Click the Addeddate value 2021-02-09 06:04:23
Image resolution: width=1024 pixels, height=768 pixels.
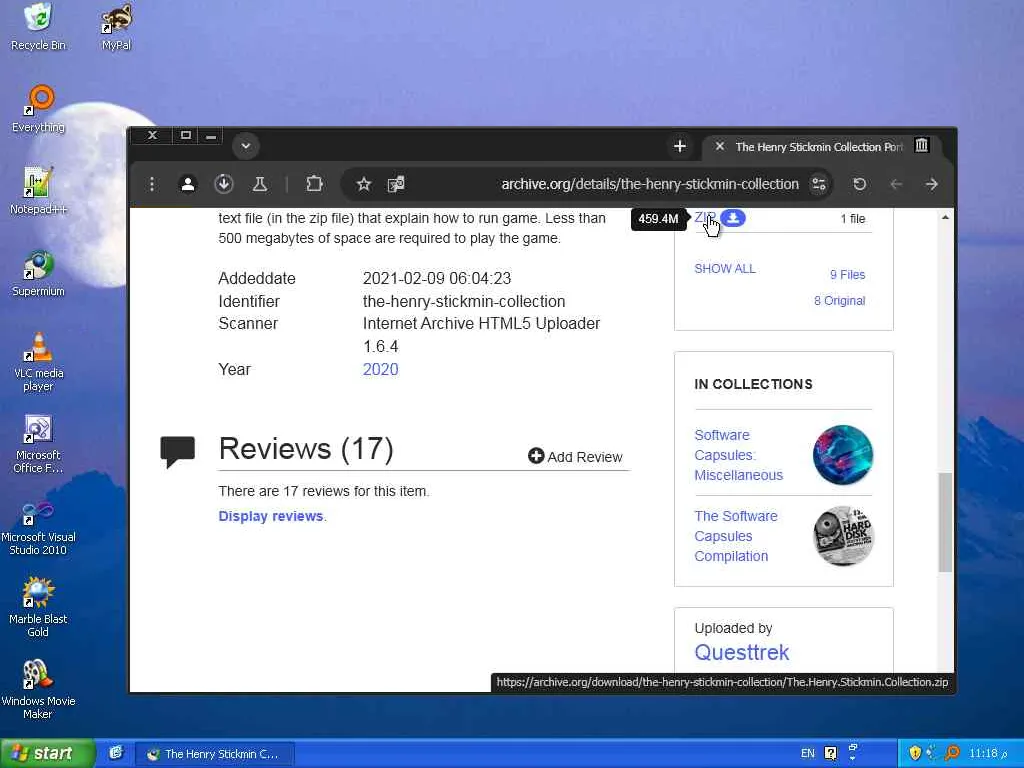[437, 279]
